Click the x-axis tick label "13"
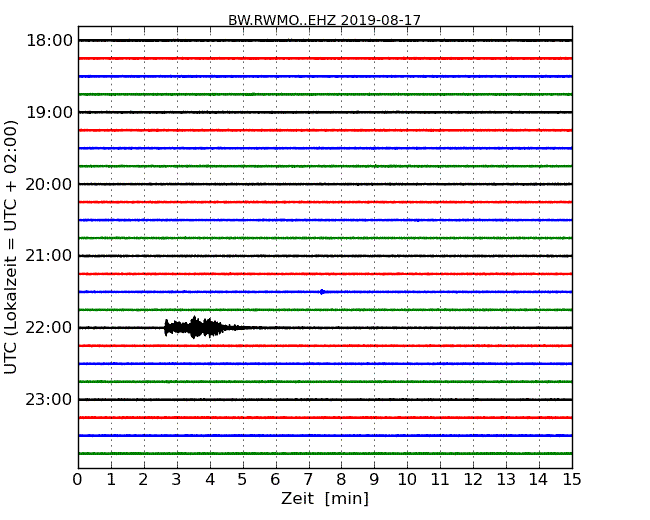This screenshot has height=520, width=650. pyautogui.click(x=506, y=479)
